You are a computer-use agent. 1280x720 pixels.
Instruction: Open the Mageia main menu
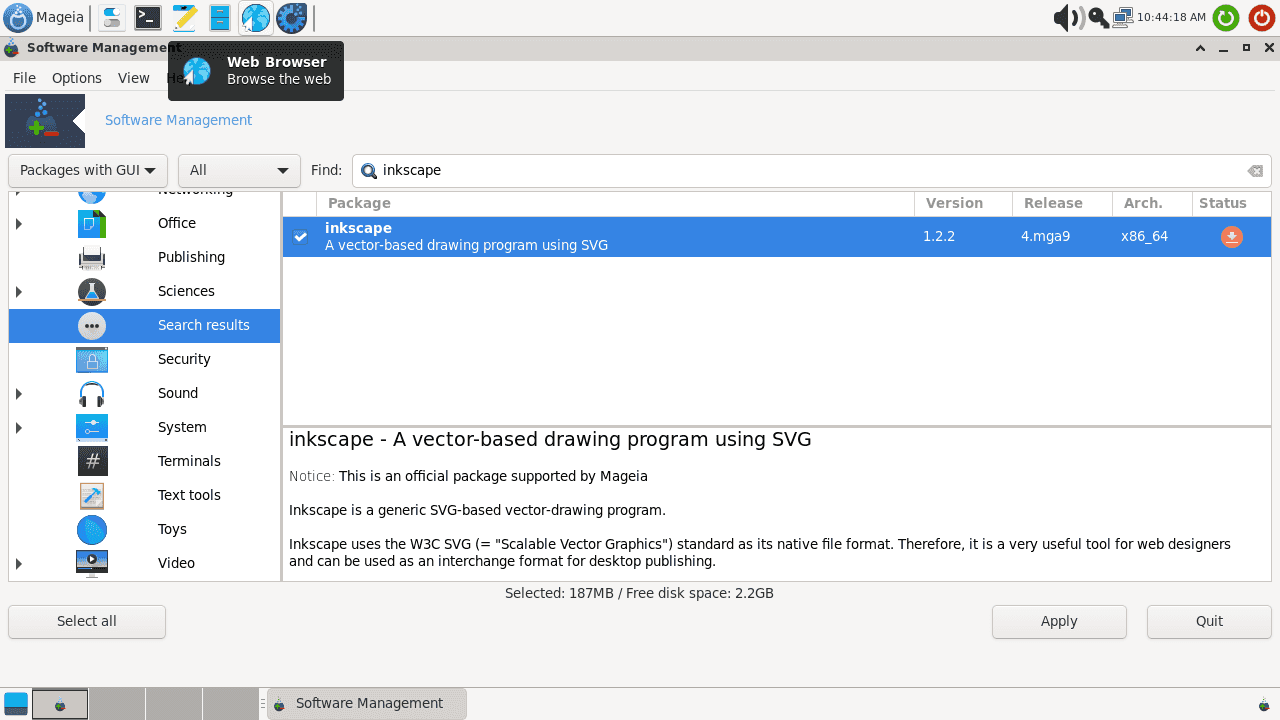[44, 17]
